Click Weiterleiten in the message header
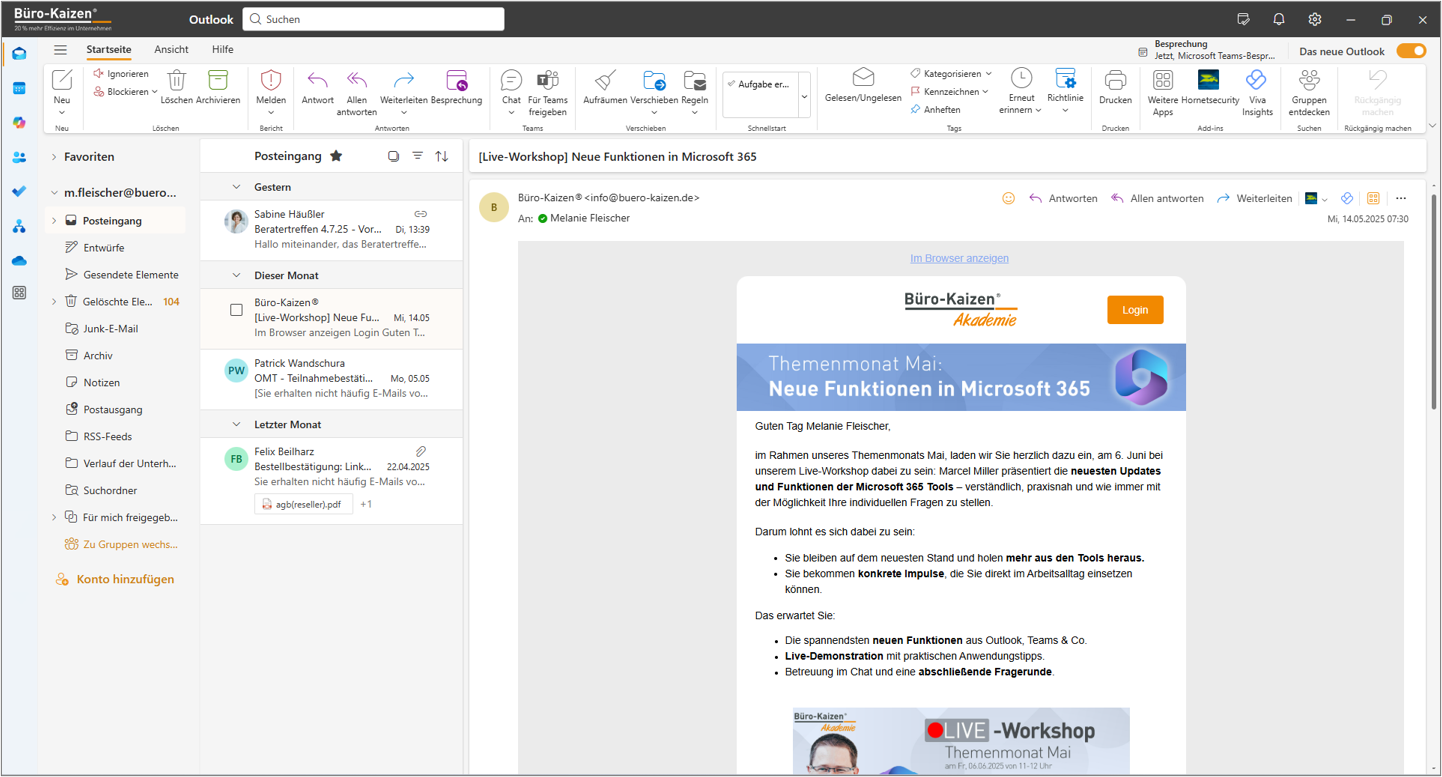This screenshot has height=777, width=1442. [1254, 198]
